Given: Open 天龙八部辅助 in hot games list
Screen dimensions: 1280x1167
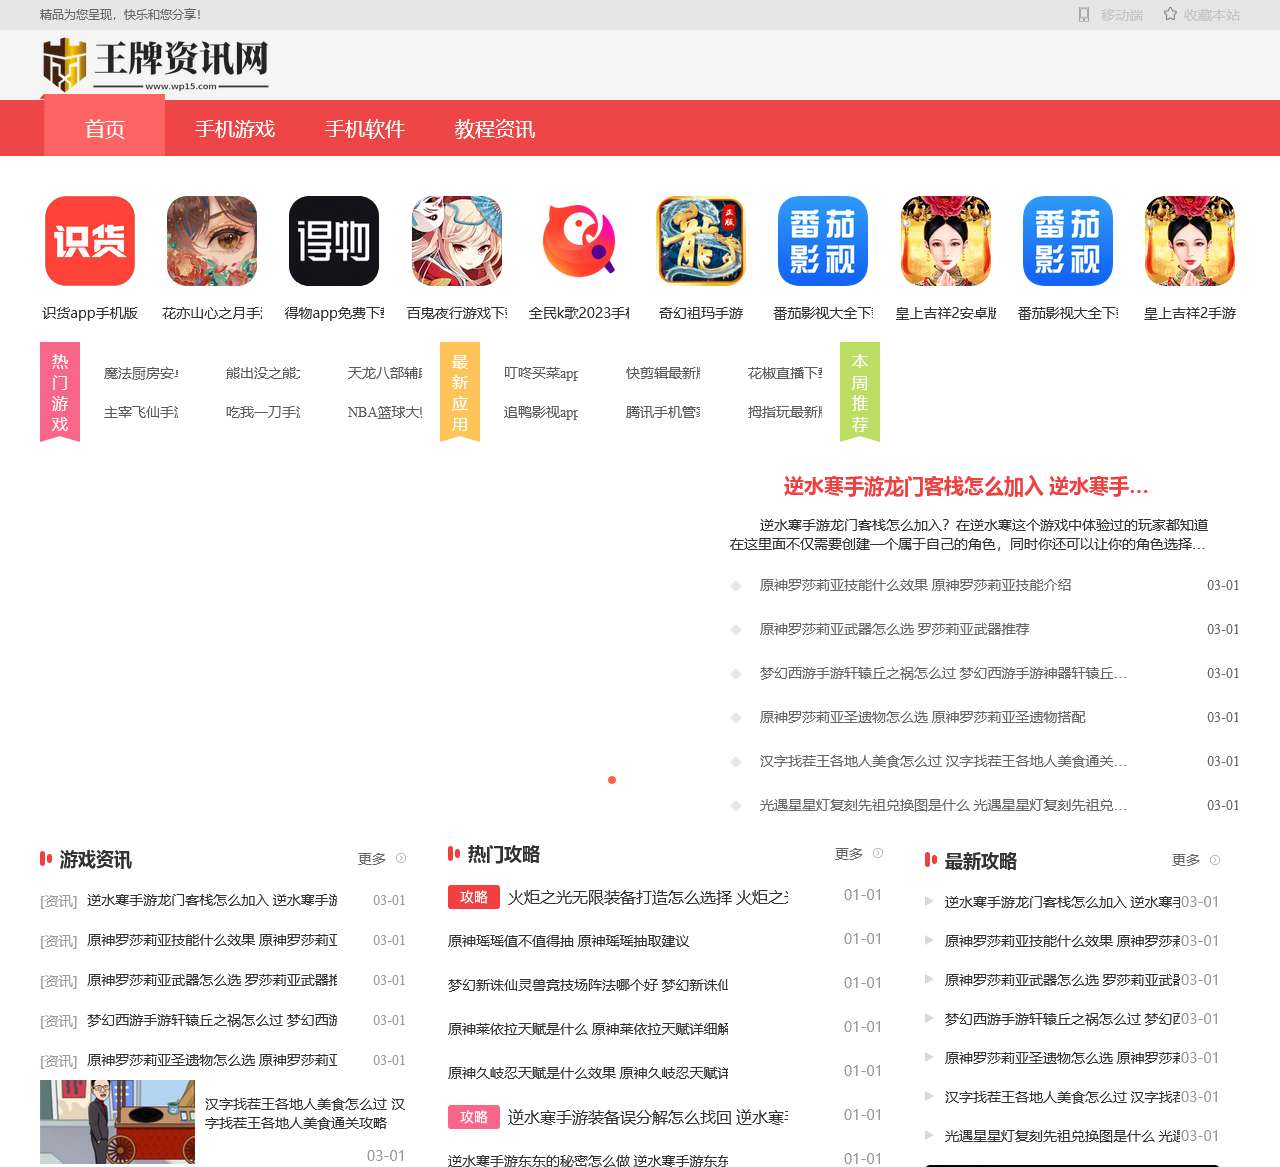Looking at the screenshot, I should tap(385, 373).
